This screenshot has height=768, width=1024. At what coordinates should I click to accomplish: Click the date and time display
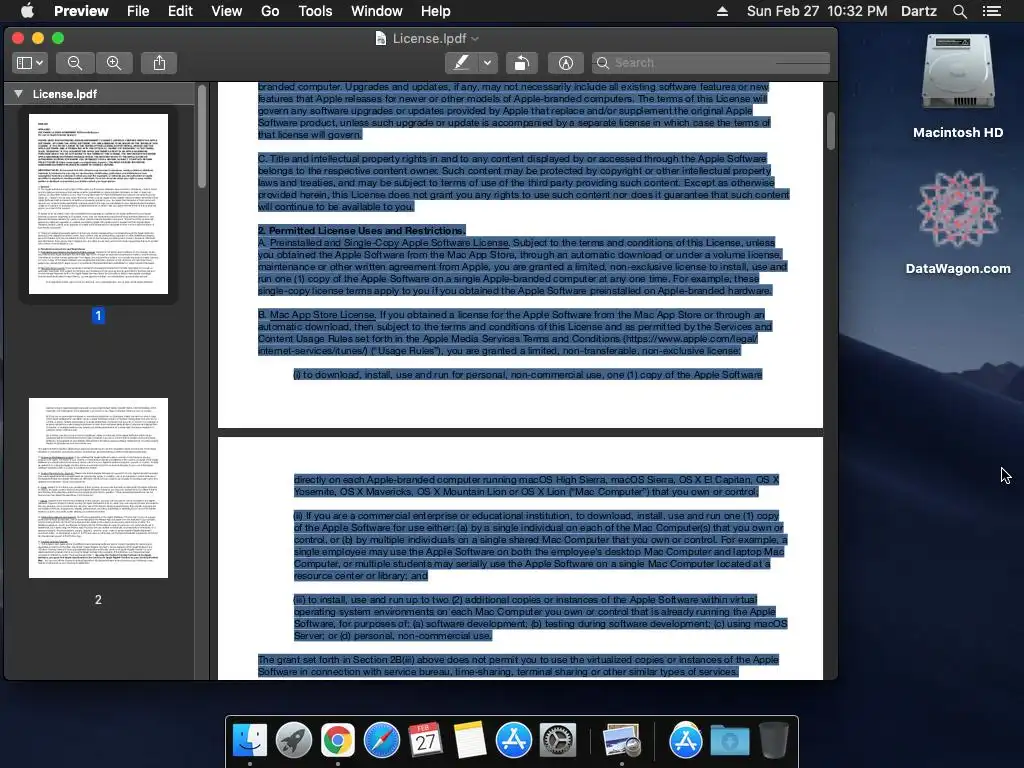(x=817, y=11)
